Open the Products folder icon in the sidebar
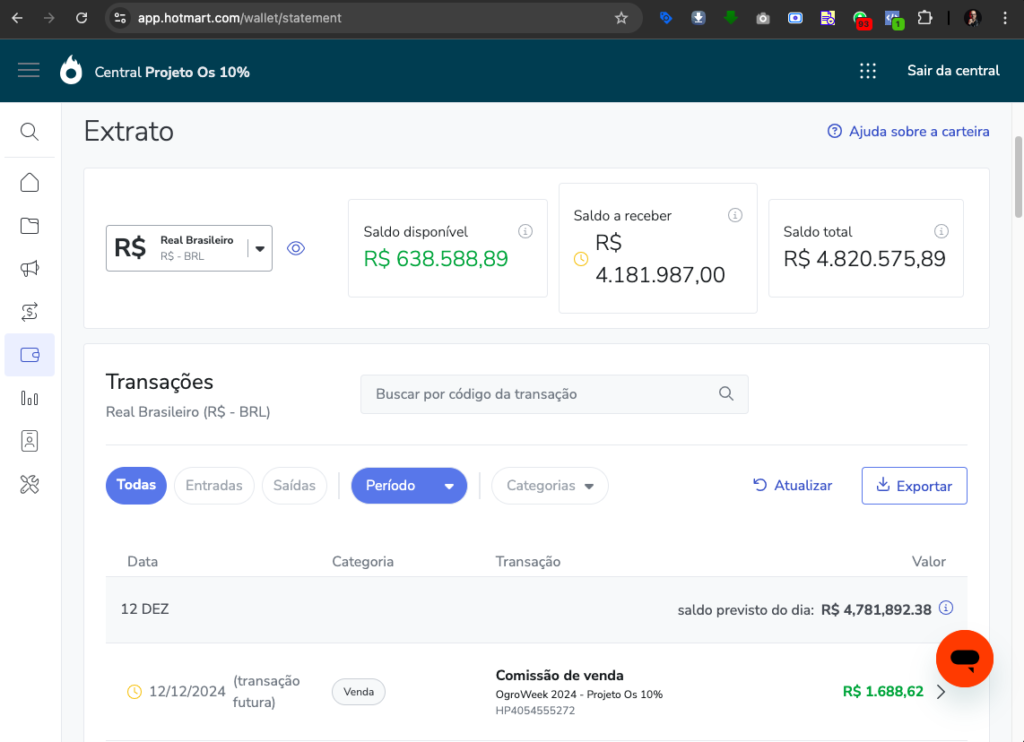1024x742 pixels. click(x=30, y=226)
